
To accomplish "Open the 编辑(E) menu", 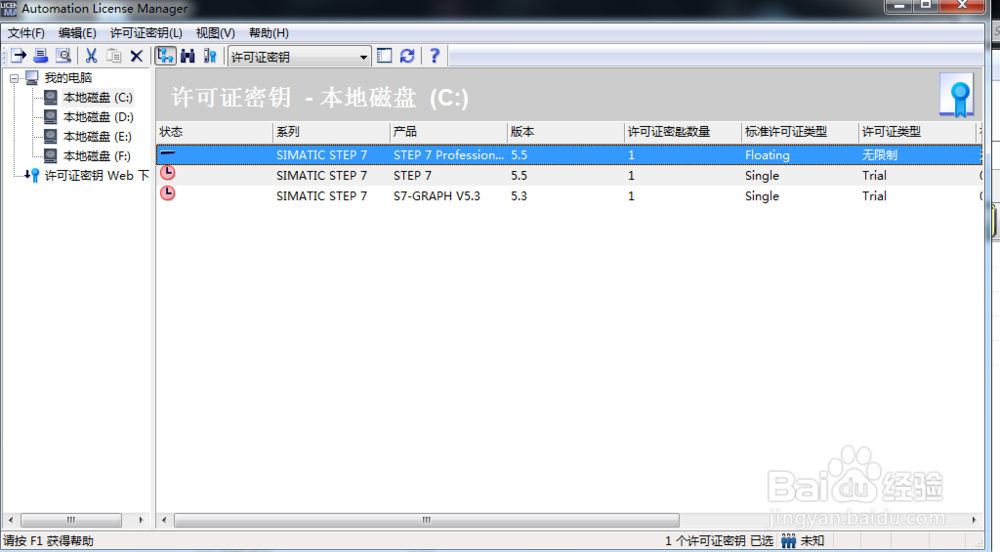I will tap(77, 33).
